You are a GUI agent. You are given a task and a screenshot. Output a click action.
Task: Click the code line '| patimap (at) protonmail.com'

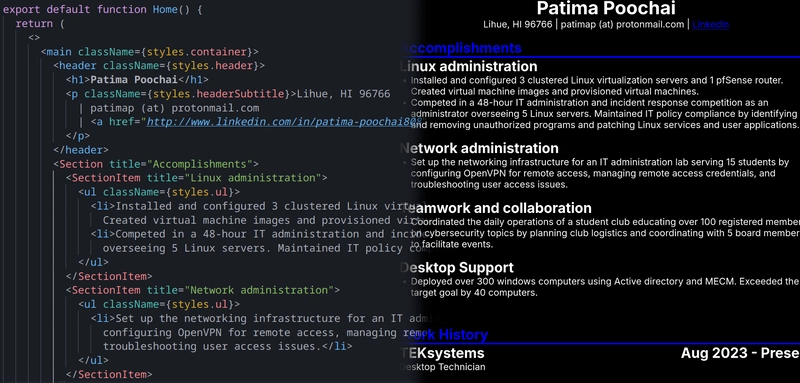169,108
